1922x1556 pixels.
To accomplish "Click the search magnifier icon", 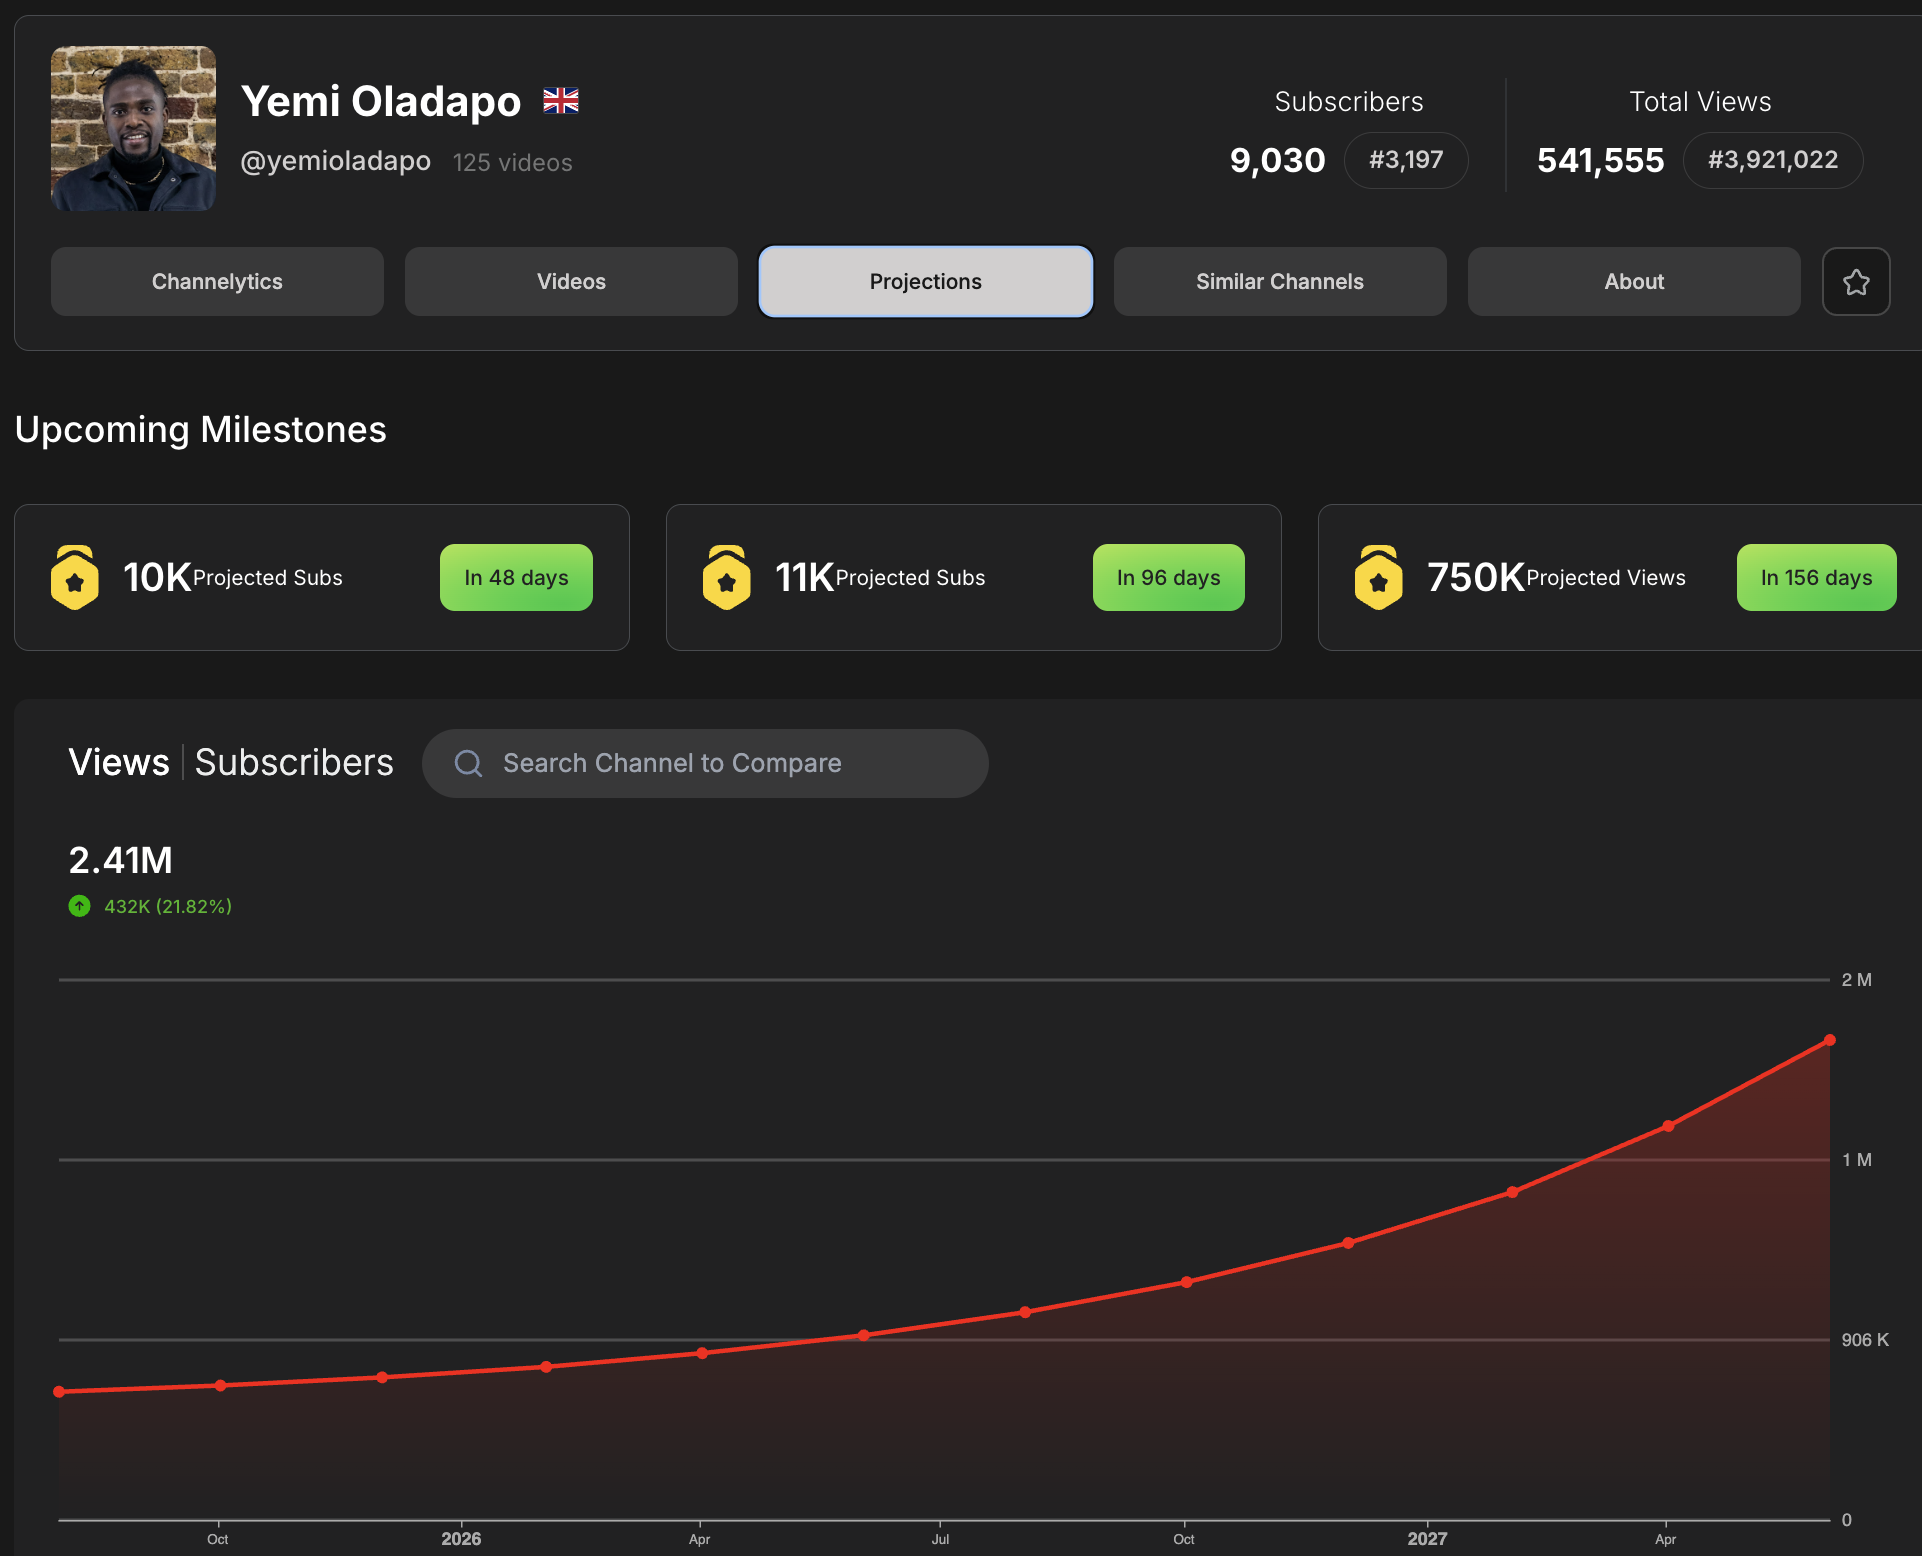I will [468, 764].
